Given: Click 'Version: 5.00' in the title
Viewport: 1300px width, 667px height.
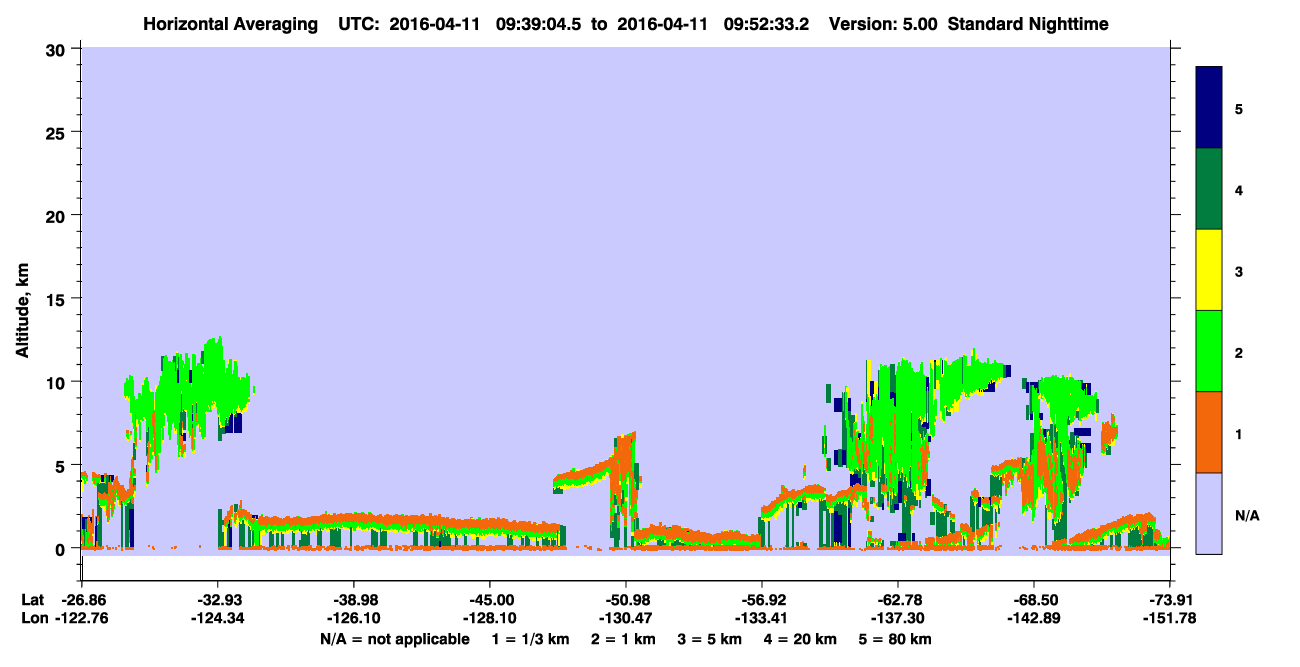Looking at the screenshot, I should 882,23.
